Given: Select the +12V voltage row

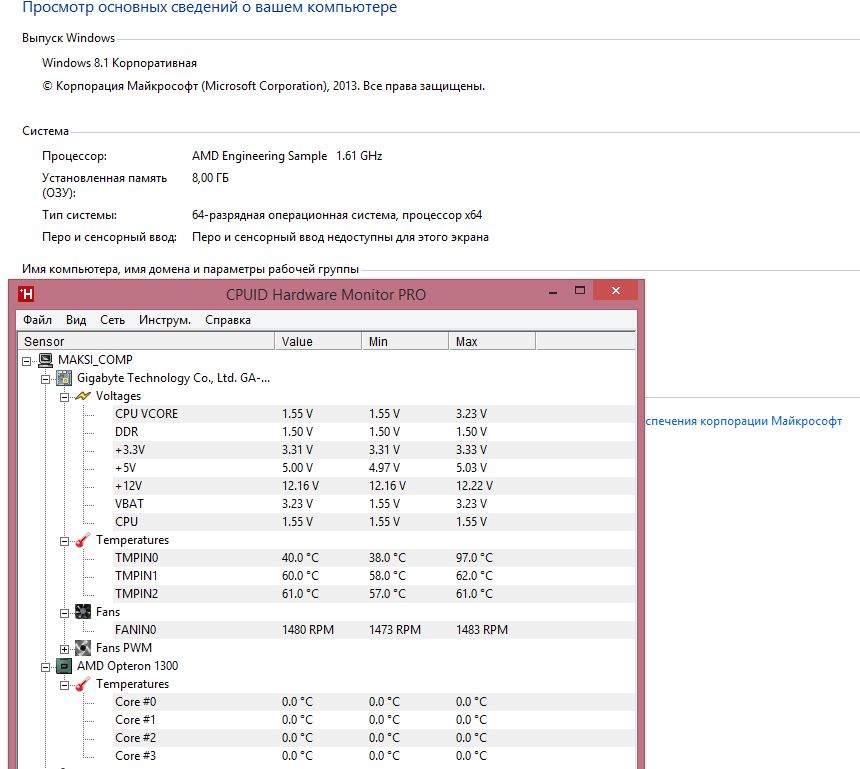Looking at the screenshot, I should coord(374,485).
